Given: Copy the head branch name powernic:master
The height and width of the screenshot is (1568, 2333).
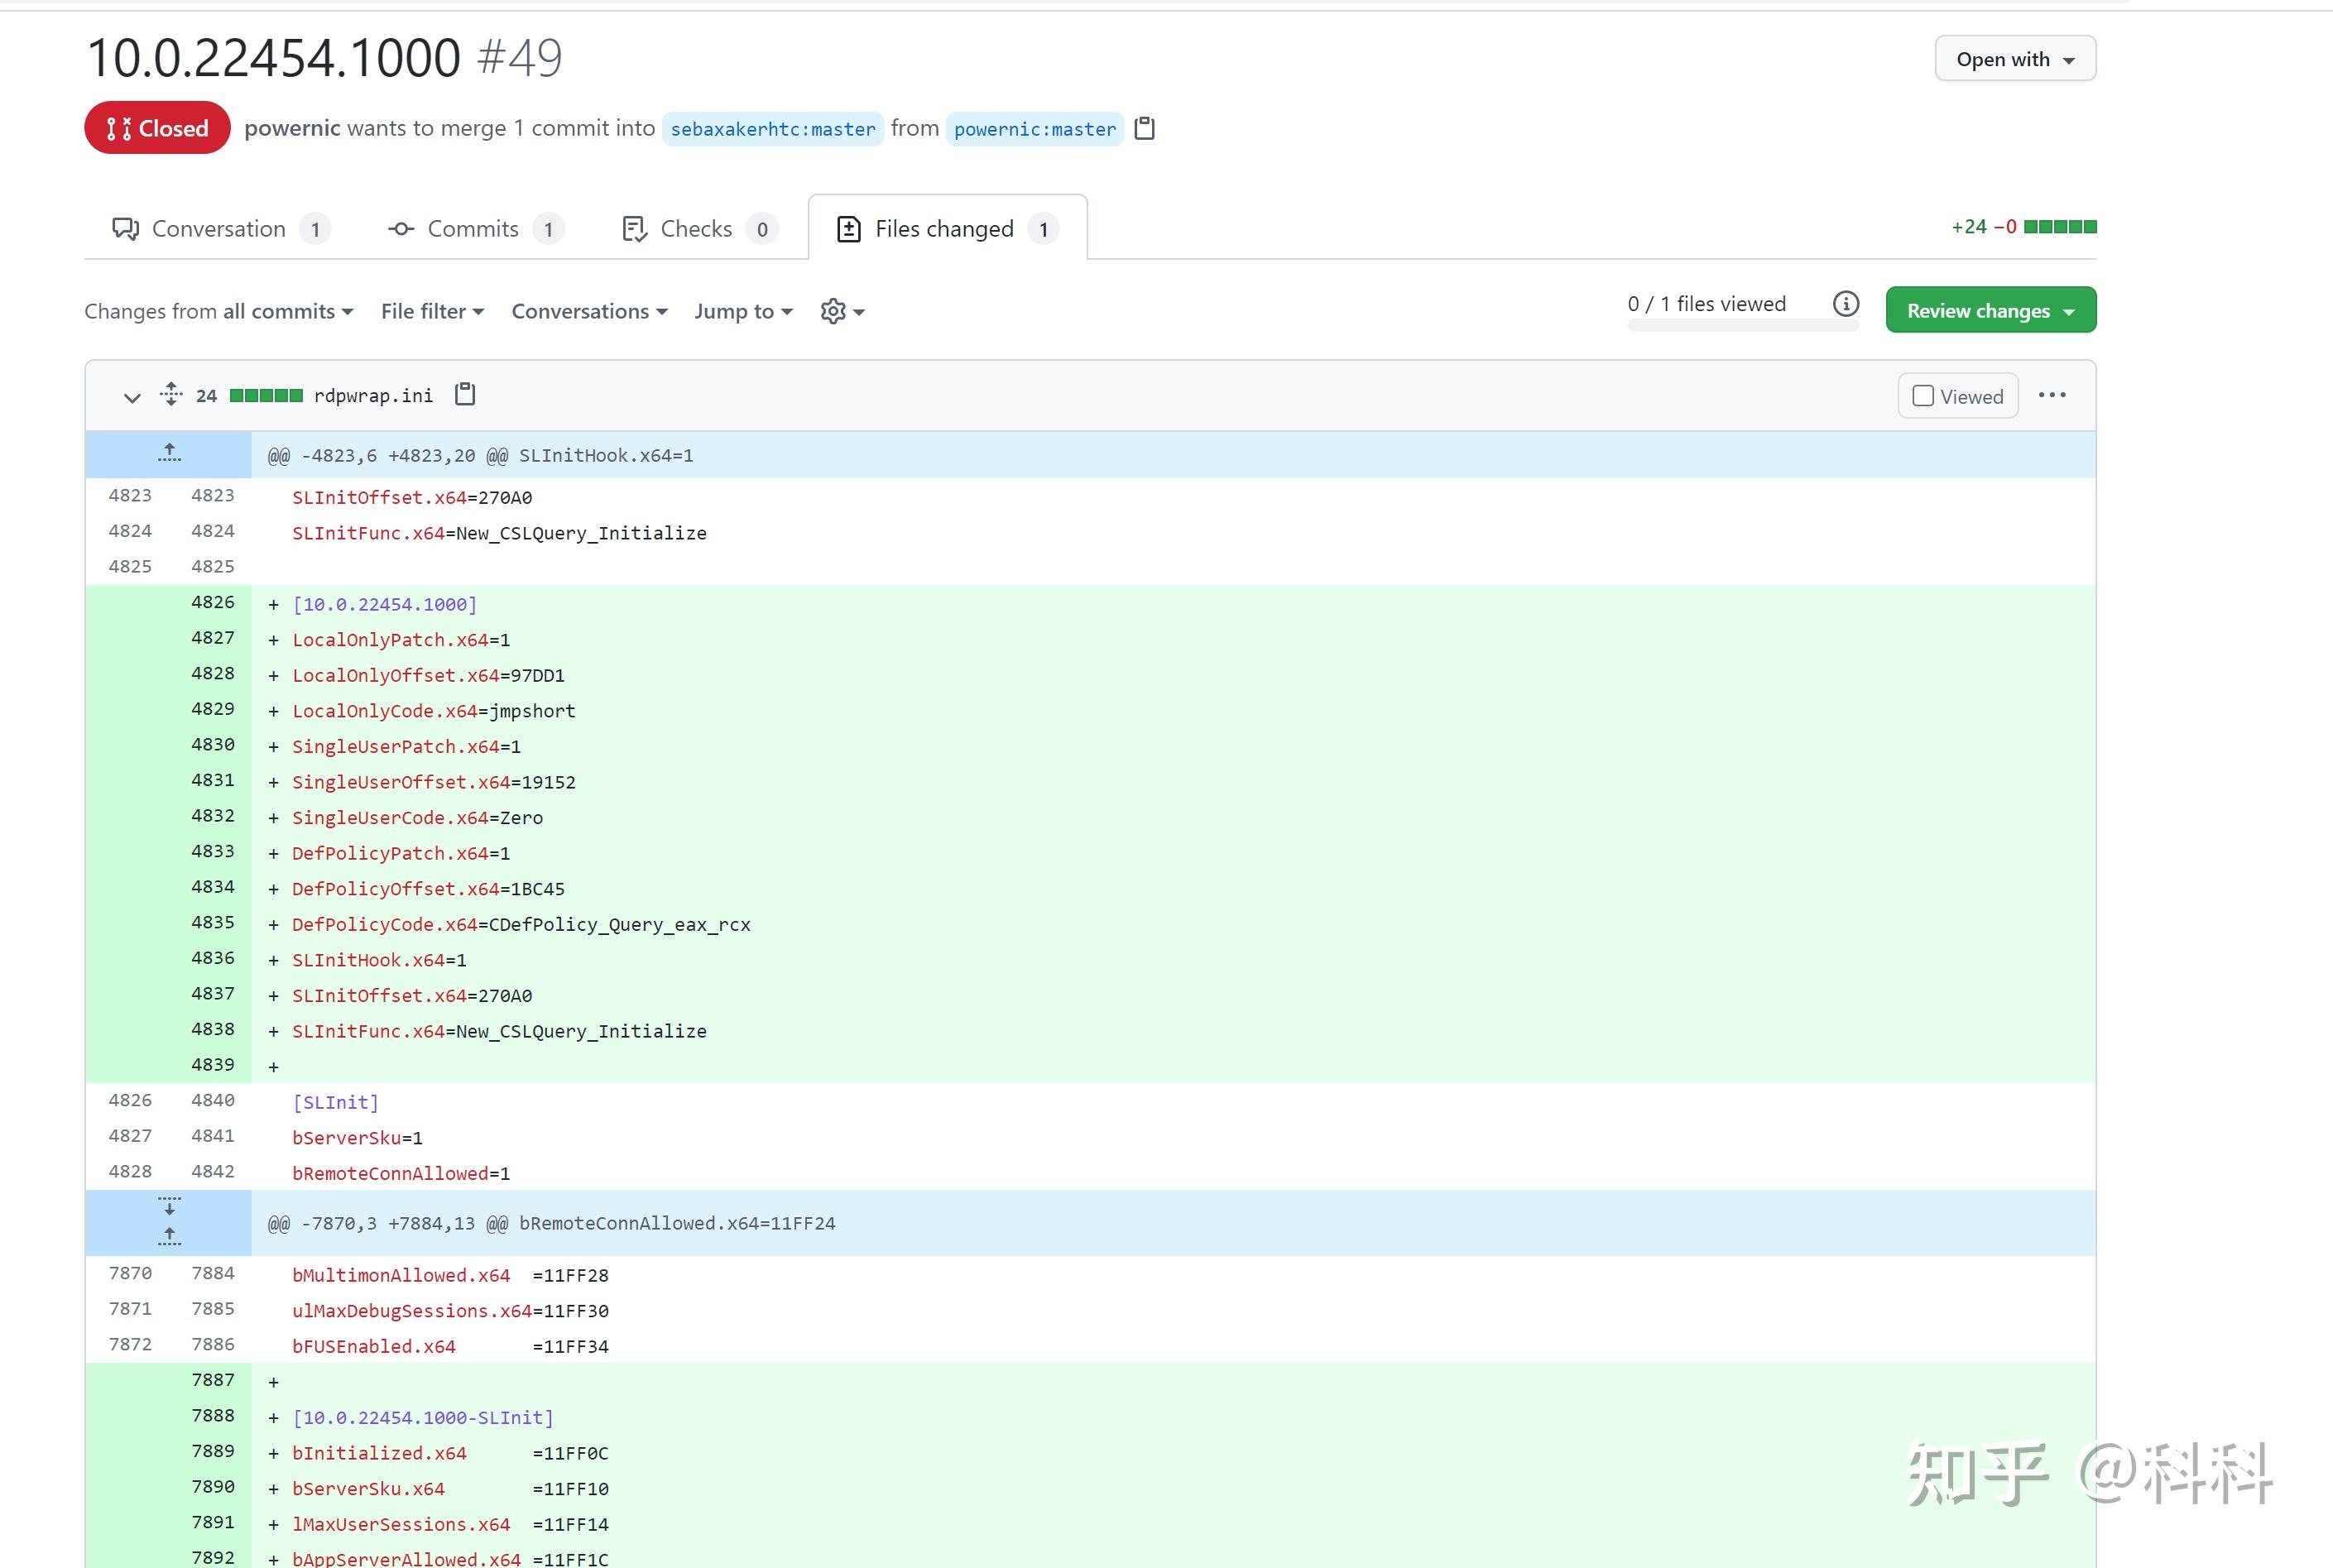Looking at the screenshot, I should click(1145, 128).
